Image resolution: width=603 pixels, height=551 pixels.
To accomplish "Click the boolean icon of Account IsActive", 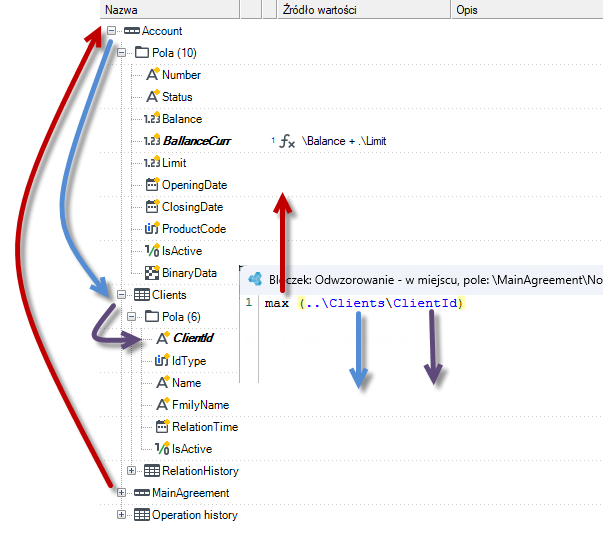I will coord(152,250).
